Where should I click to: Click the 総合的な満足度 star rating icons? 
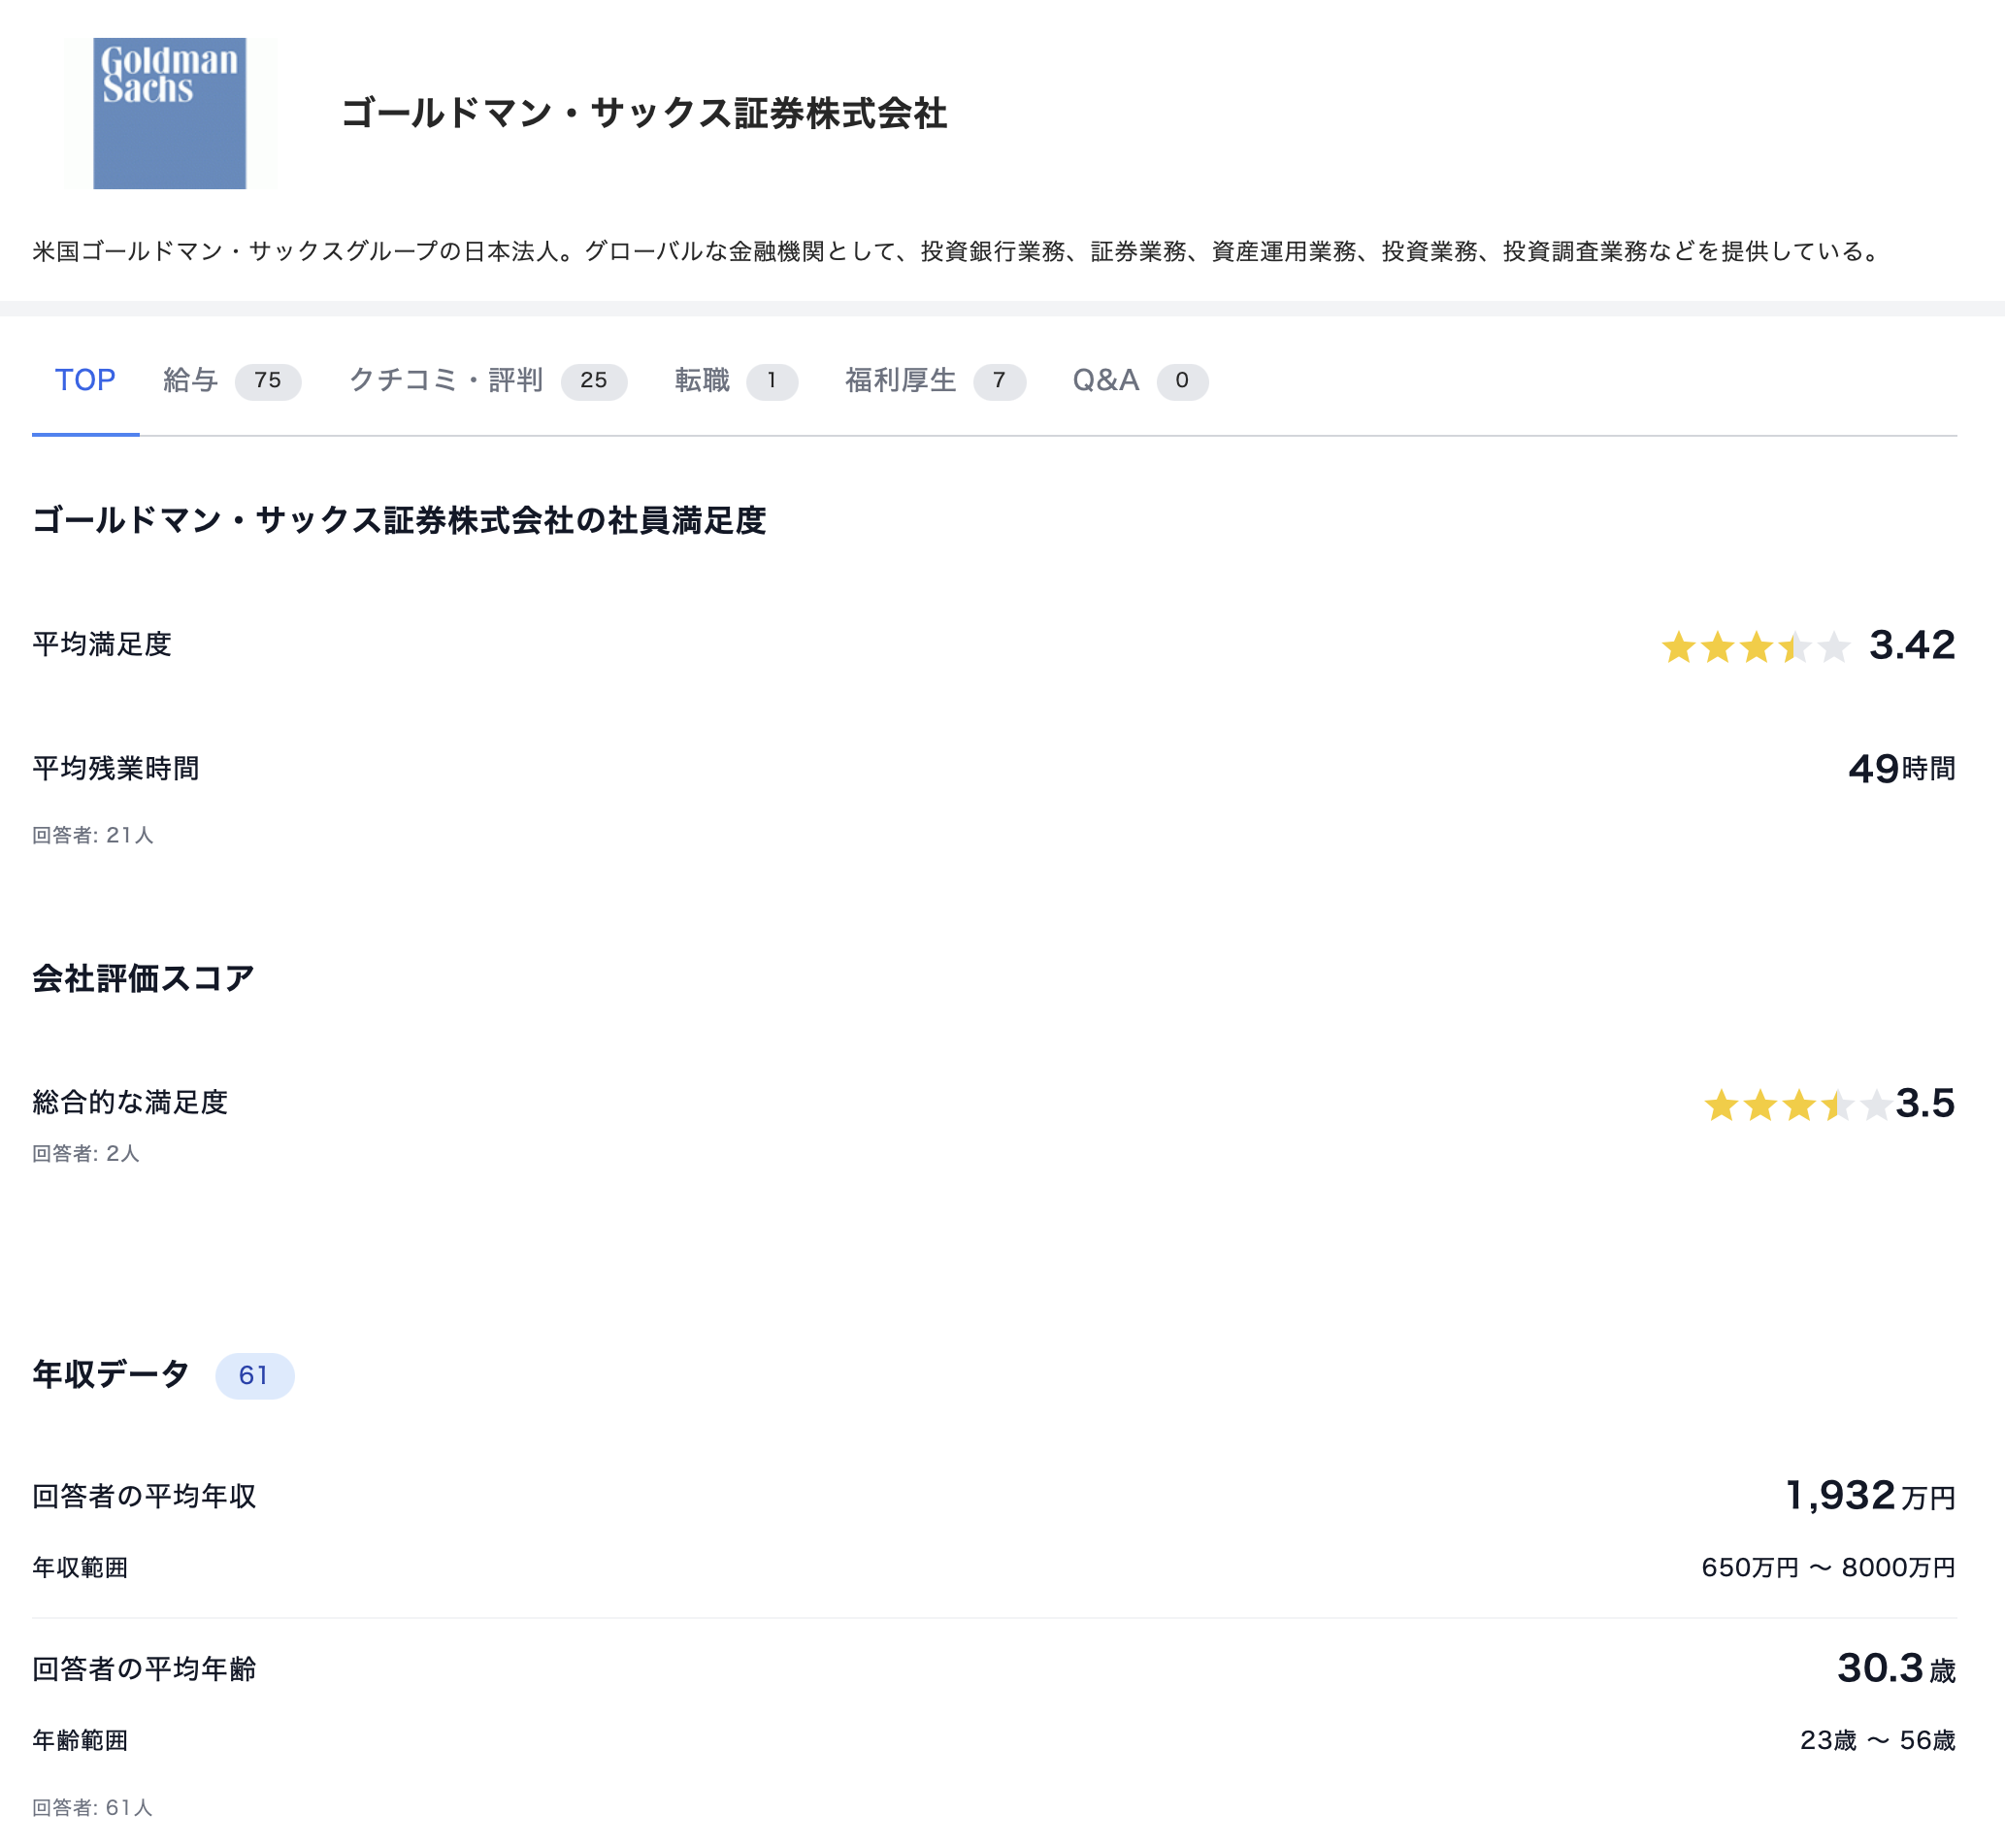1798,1105
